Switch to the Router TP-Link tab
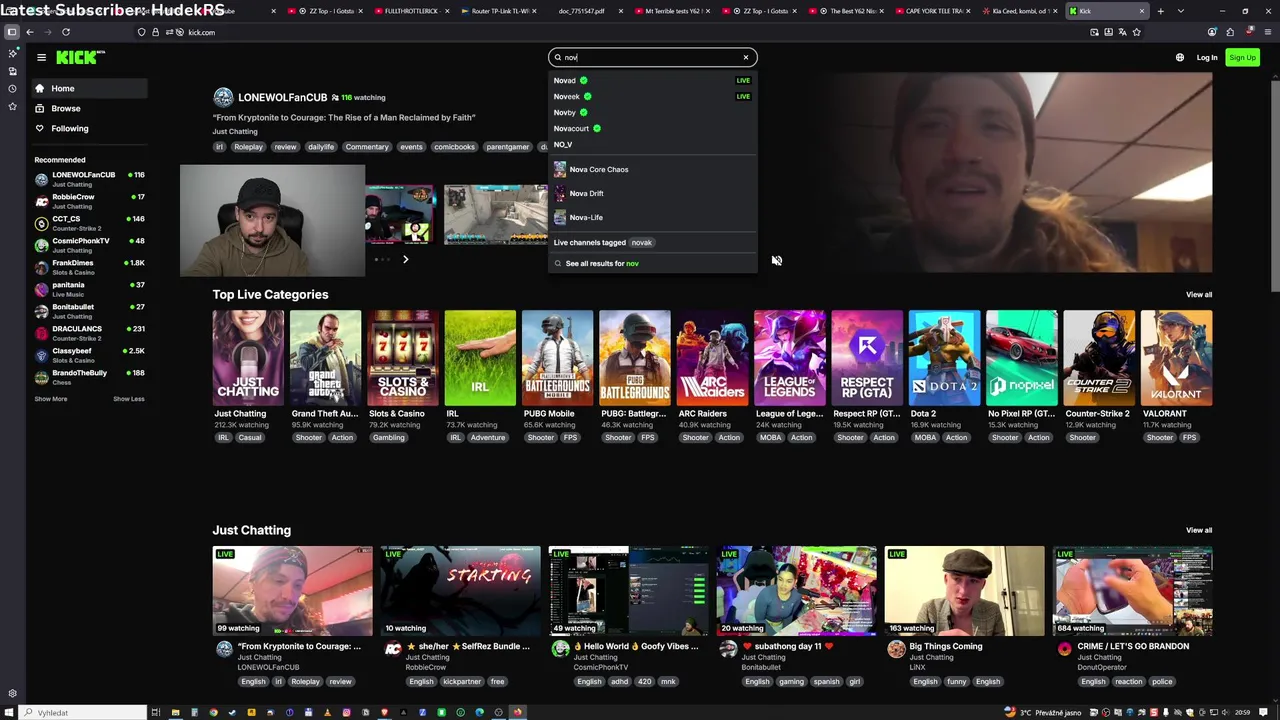This screenshot has height=720, width=1280. (x=500, y=11)
